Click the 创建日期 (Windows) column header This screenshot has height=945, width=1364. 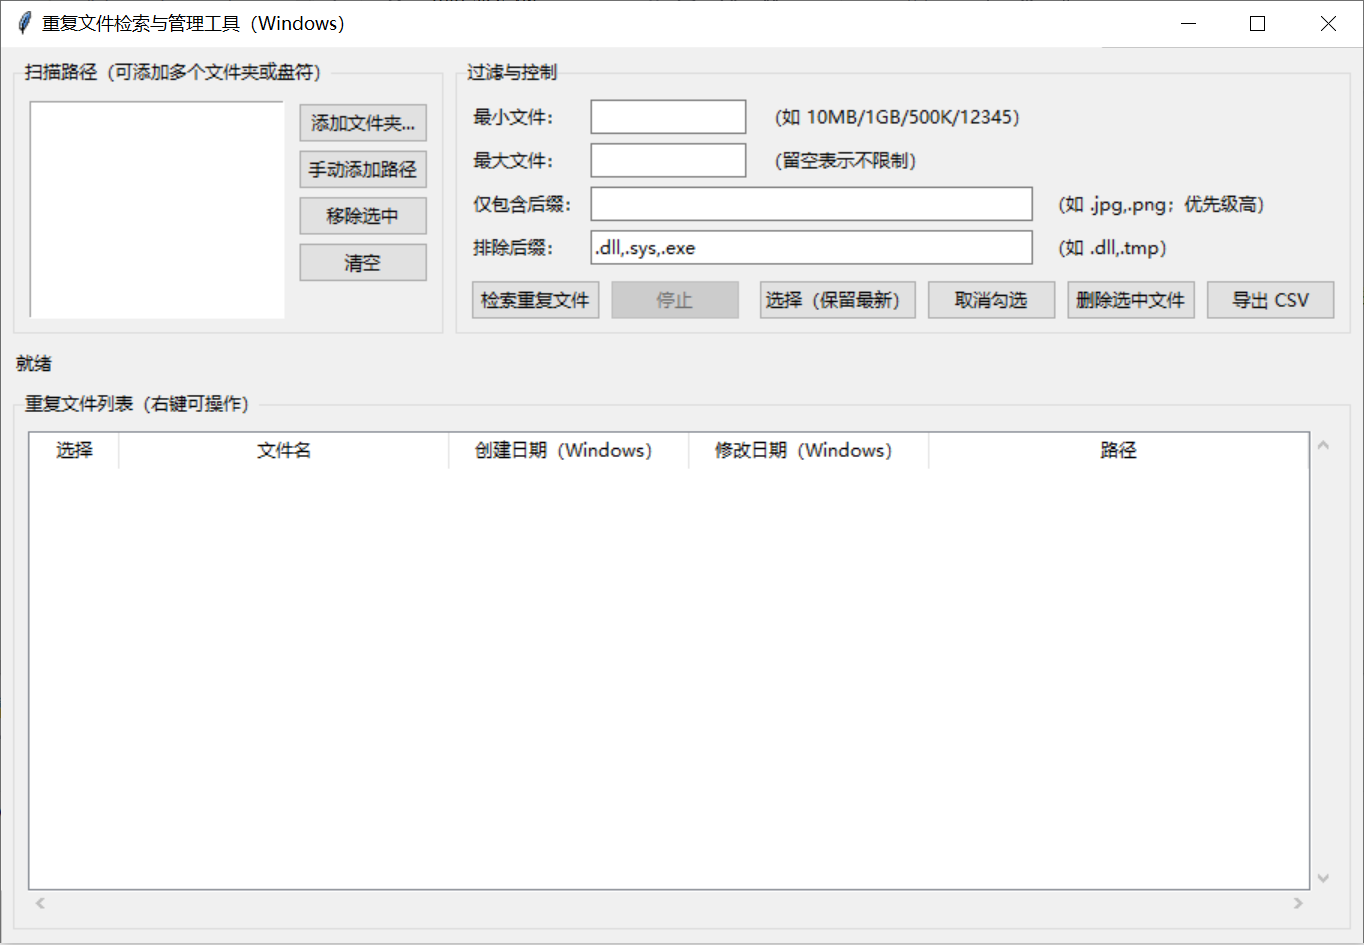567,450
